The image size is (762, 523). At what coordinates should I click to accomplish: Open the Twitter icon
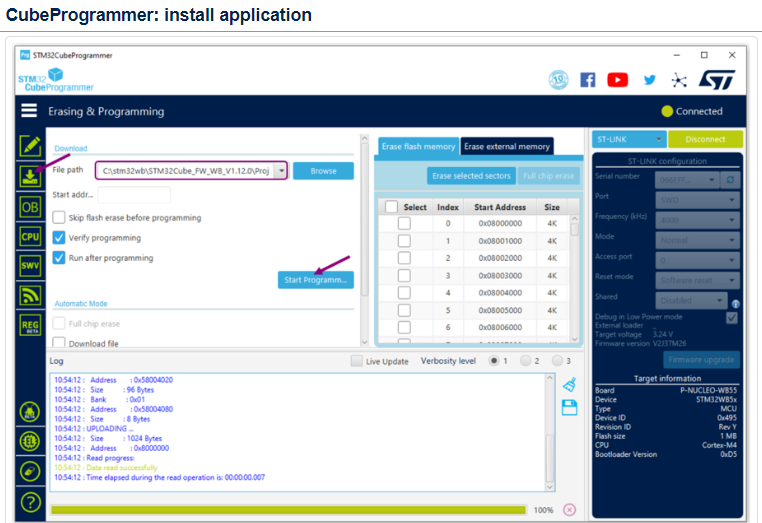649,80
